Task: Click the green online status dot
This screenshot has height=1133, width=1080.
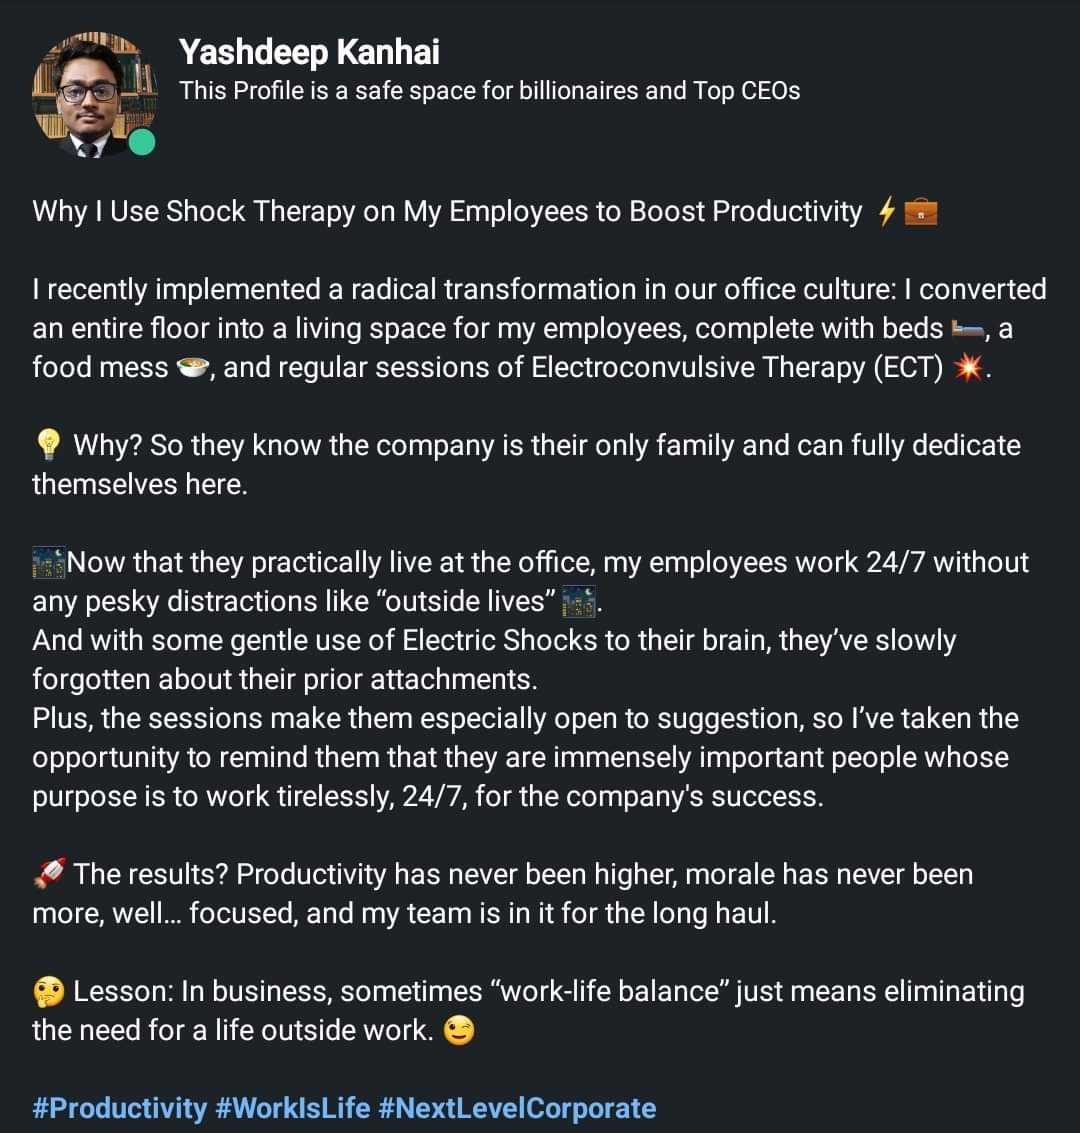Action: [x=142, y=142]
